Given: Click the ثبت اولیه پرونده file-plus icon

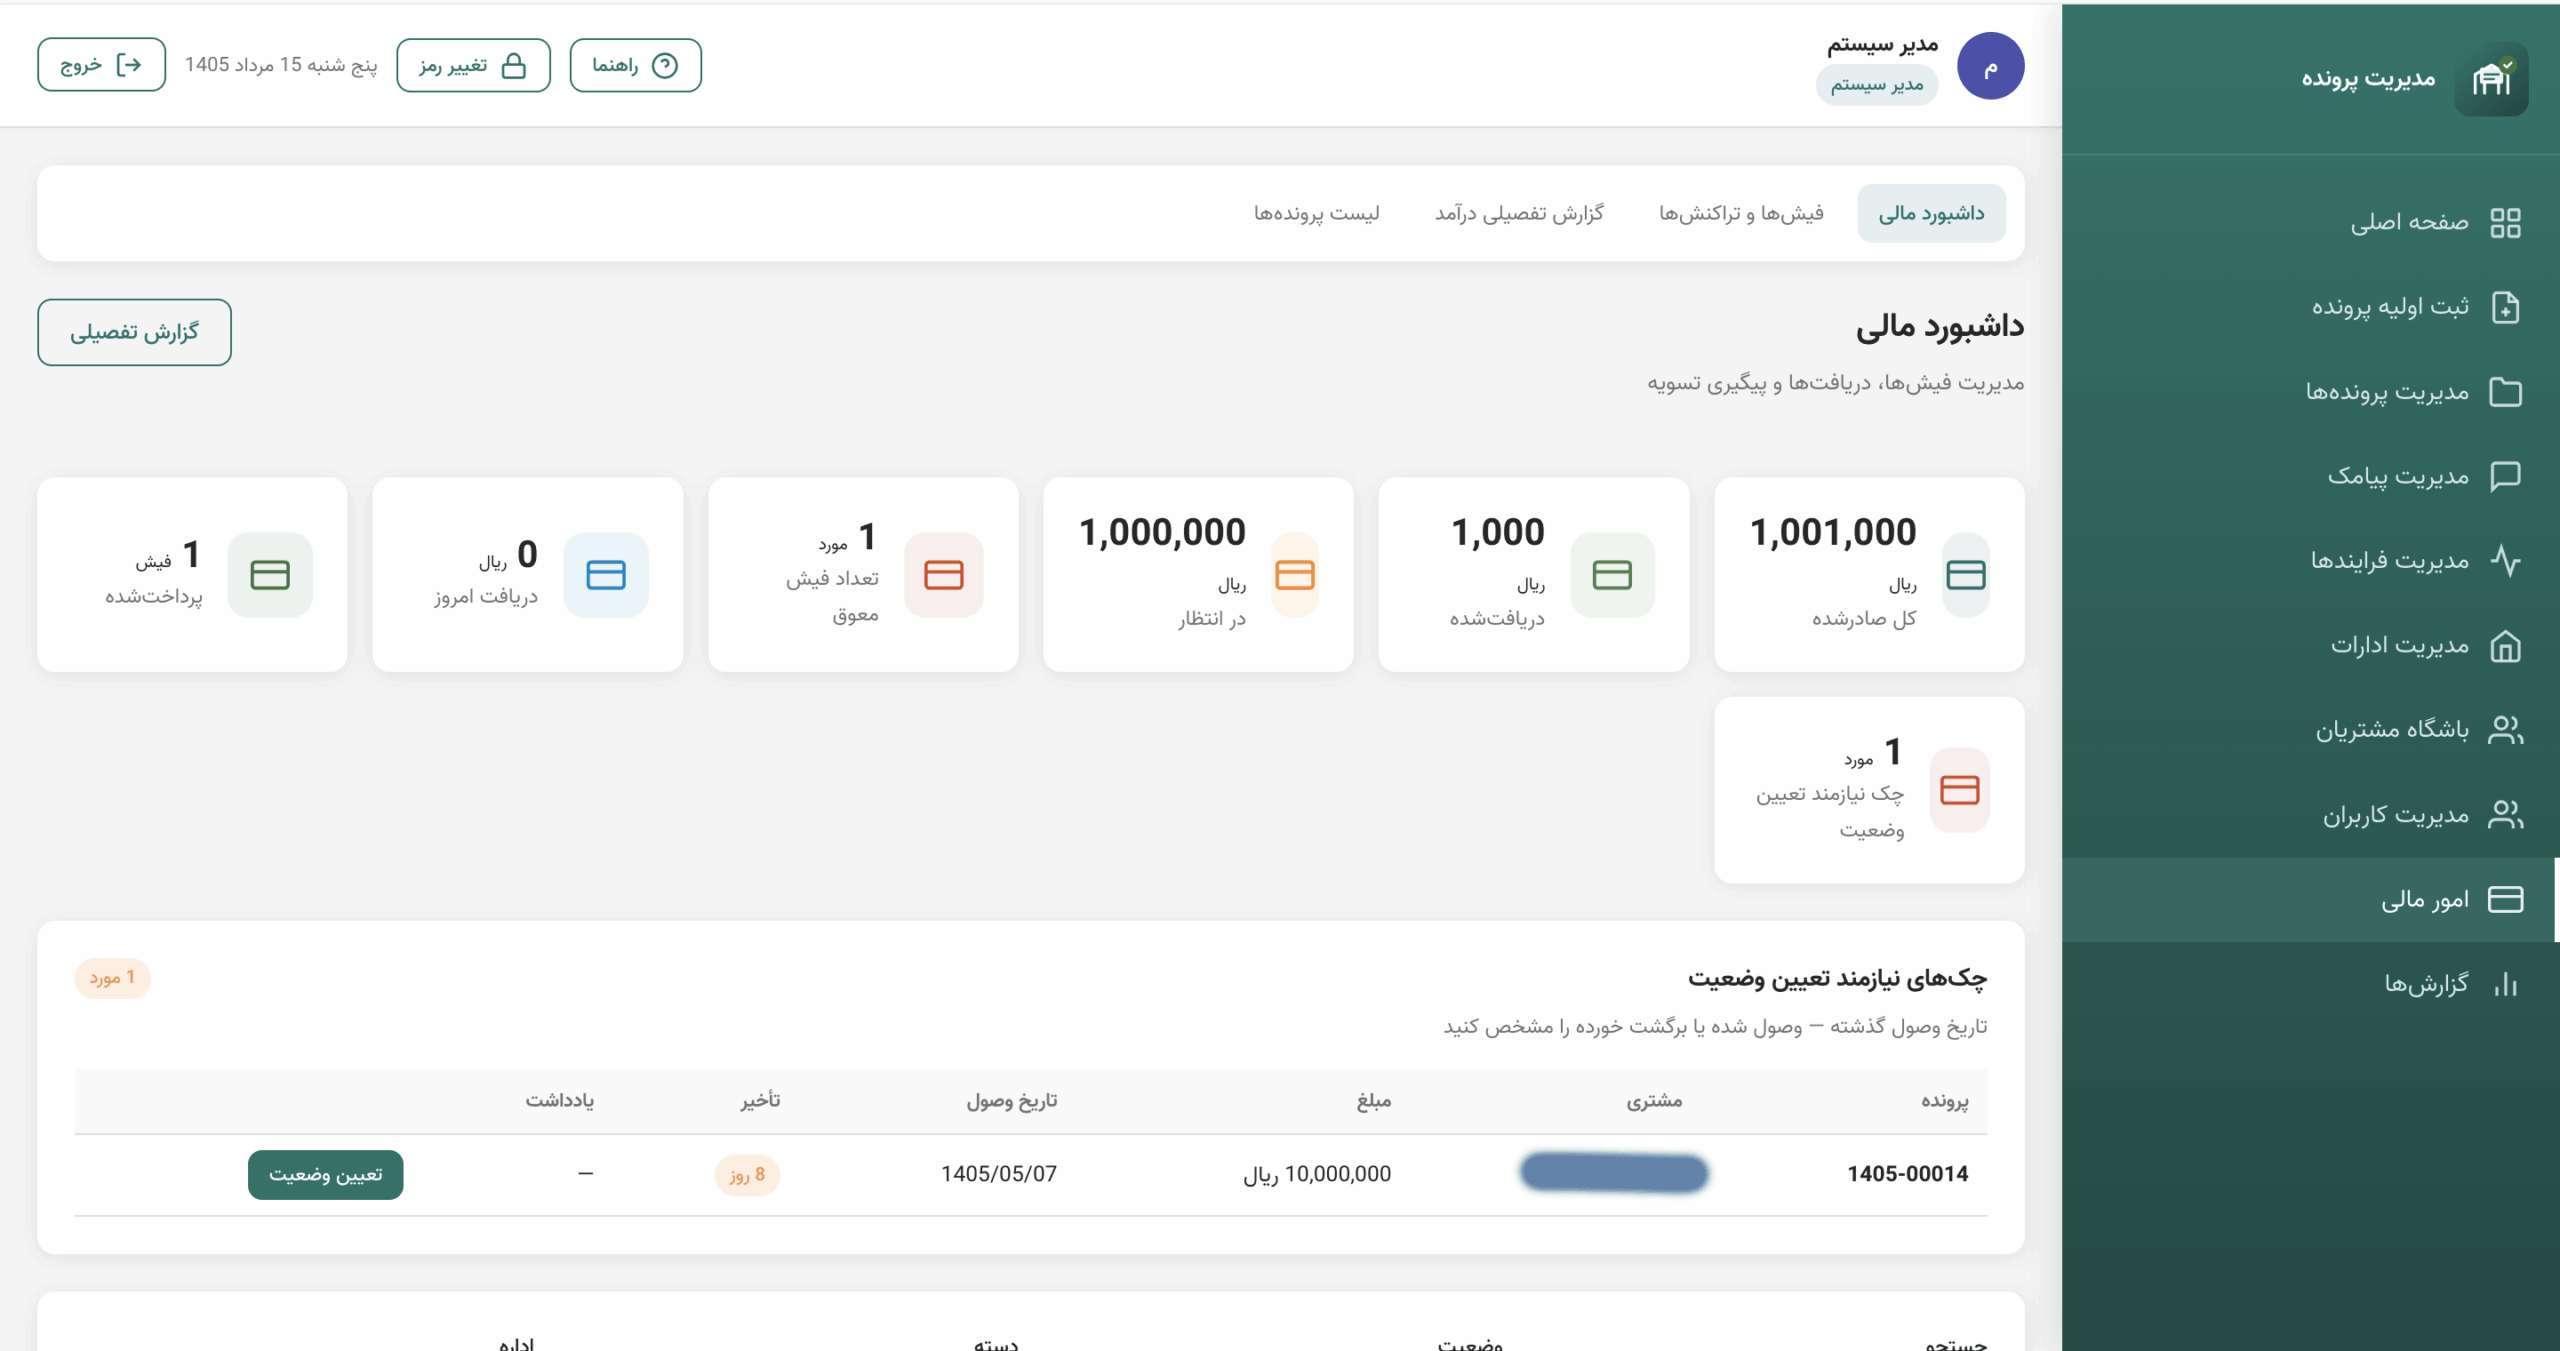Looking at the screenshot, I should click(2505, 307).
